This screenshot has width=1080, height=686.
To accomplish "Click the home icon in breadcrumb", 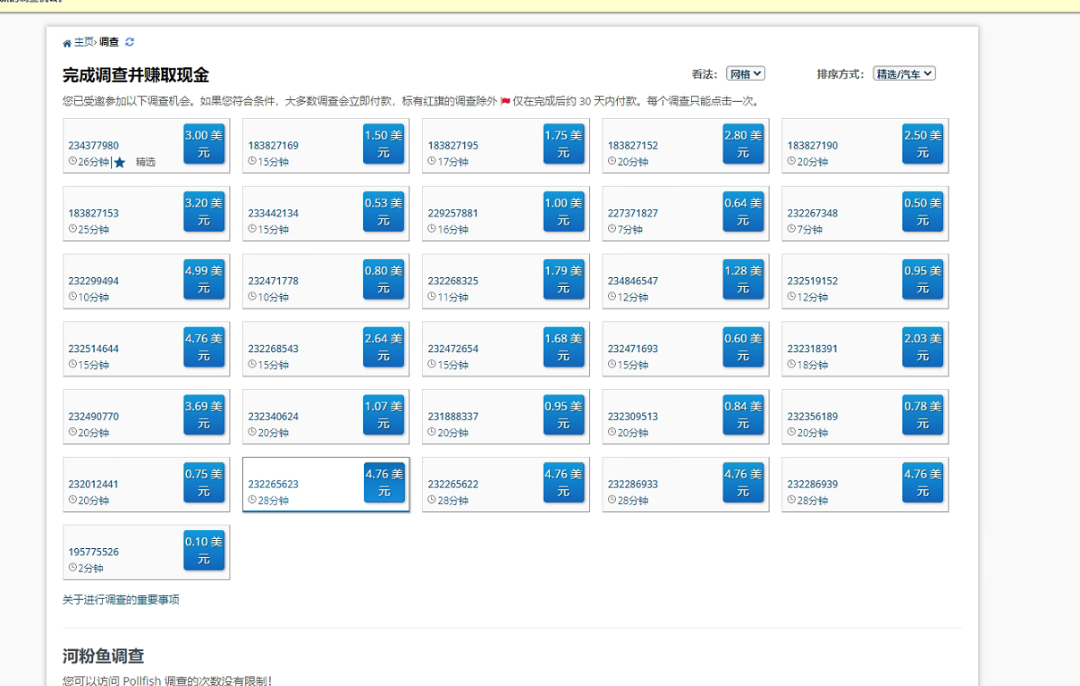I will tap(67, 43).
